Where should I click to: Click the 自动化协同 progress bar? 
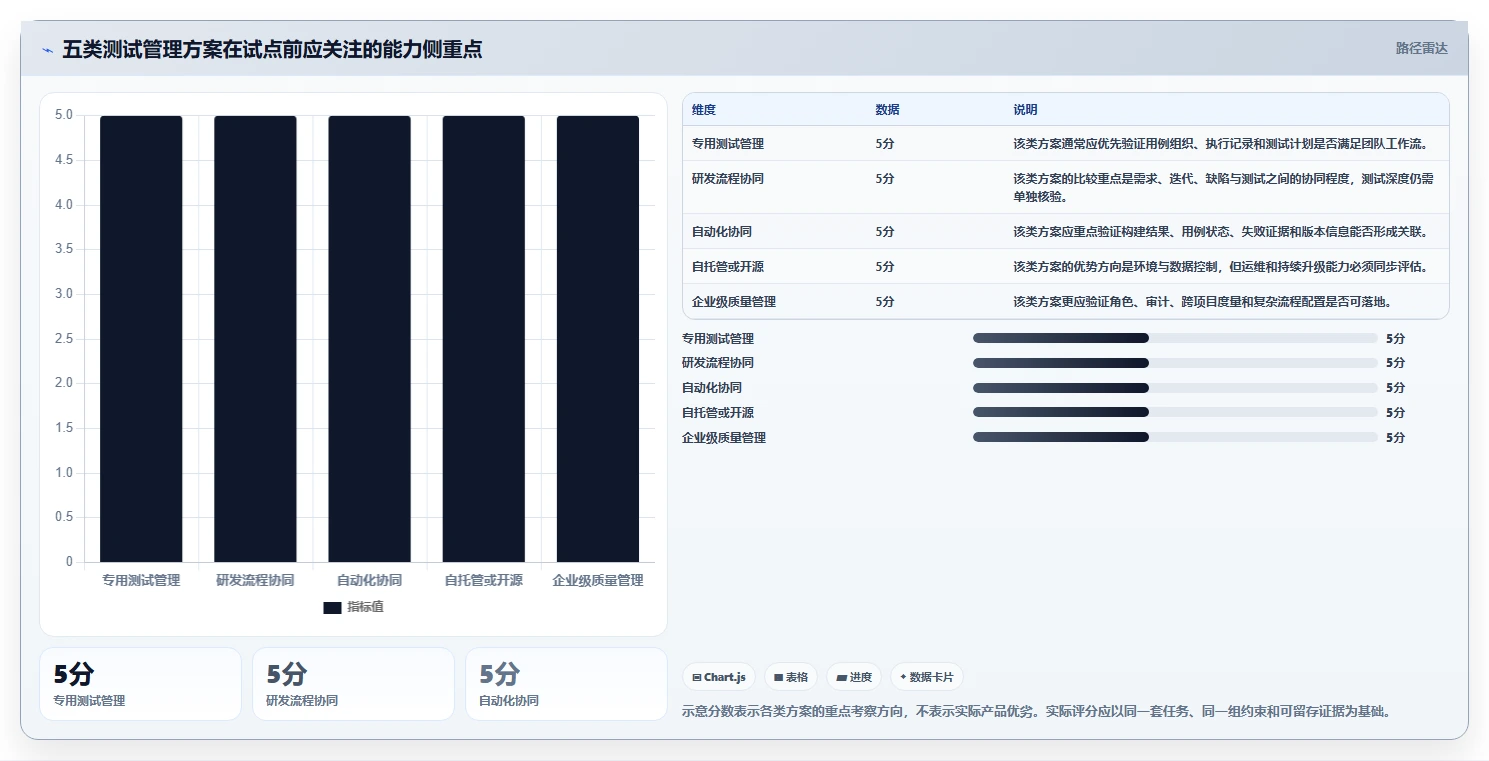(1175, 387)
